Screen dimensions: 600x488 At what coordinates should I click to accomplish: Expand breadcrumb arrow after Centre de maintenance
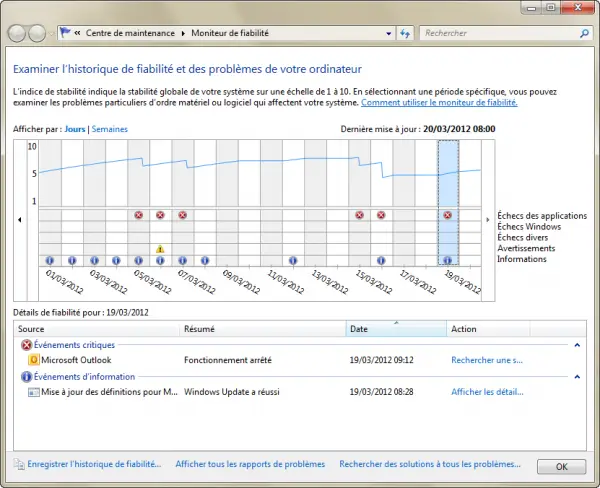point(183,33)
